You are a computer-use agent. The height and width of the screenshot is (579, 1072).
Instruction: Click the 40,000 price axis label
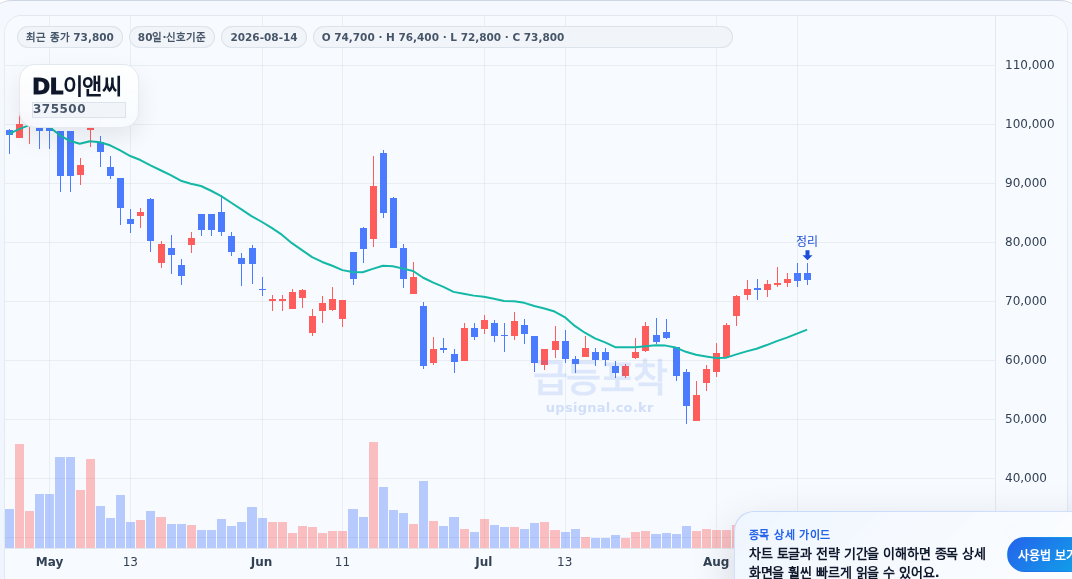click(x=1026, y=478)
